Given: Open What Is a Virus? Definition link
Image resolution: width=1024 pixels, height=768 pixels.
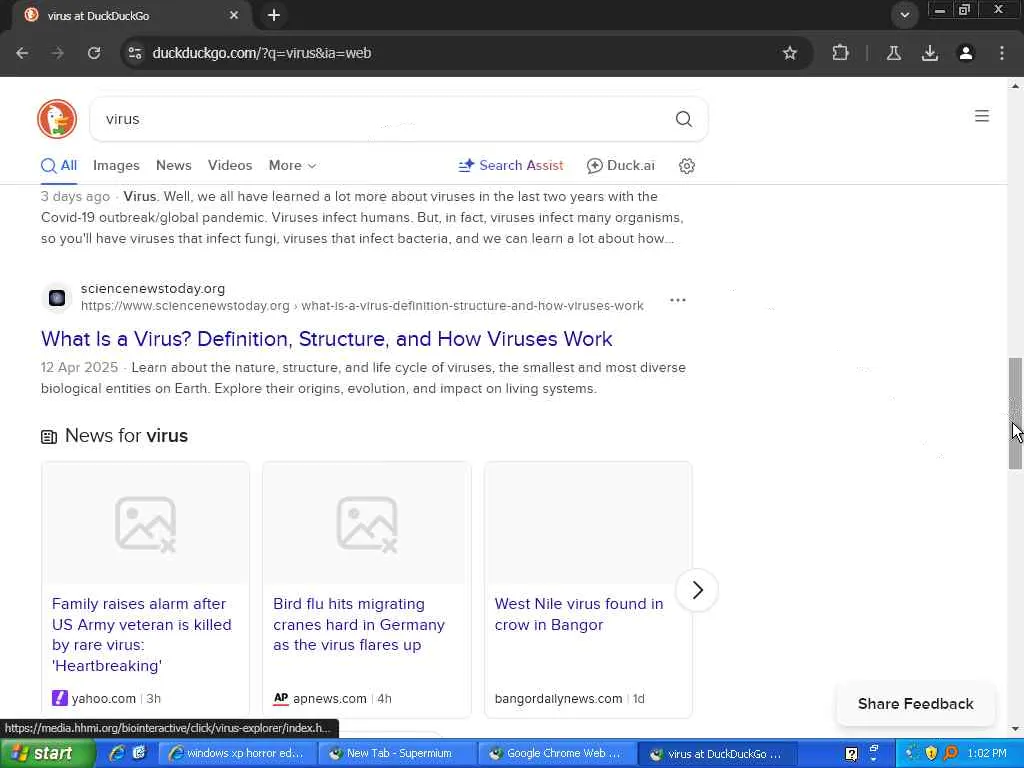Looking at the screenshot, I should [x=327, y=339].
